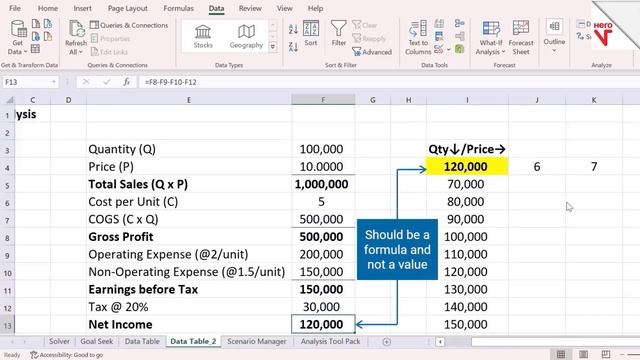Sort Z to A descending

click(293, 47)
